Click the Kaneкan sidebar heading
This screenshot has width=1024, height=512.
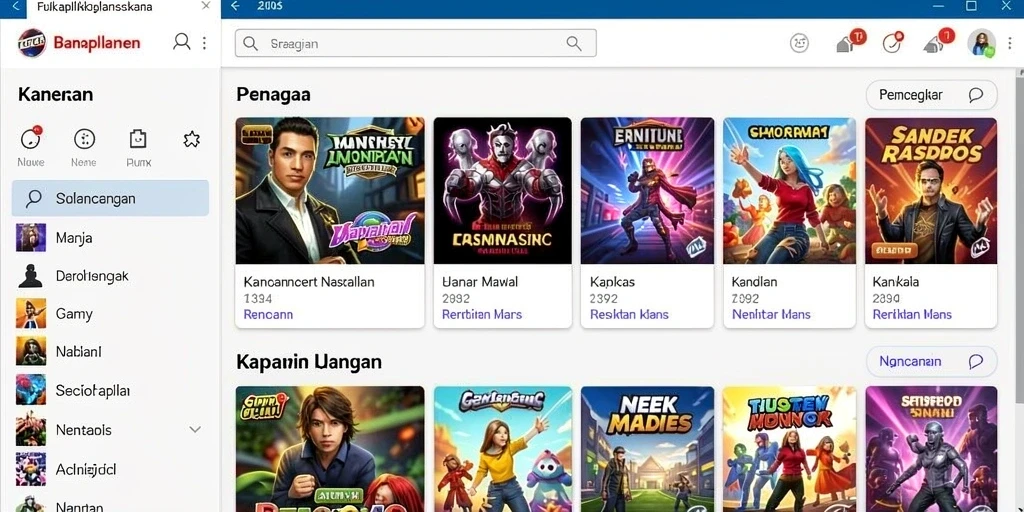(x=56, y=95)
